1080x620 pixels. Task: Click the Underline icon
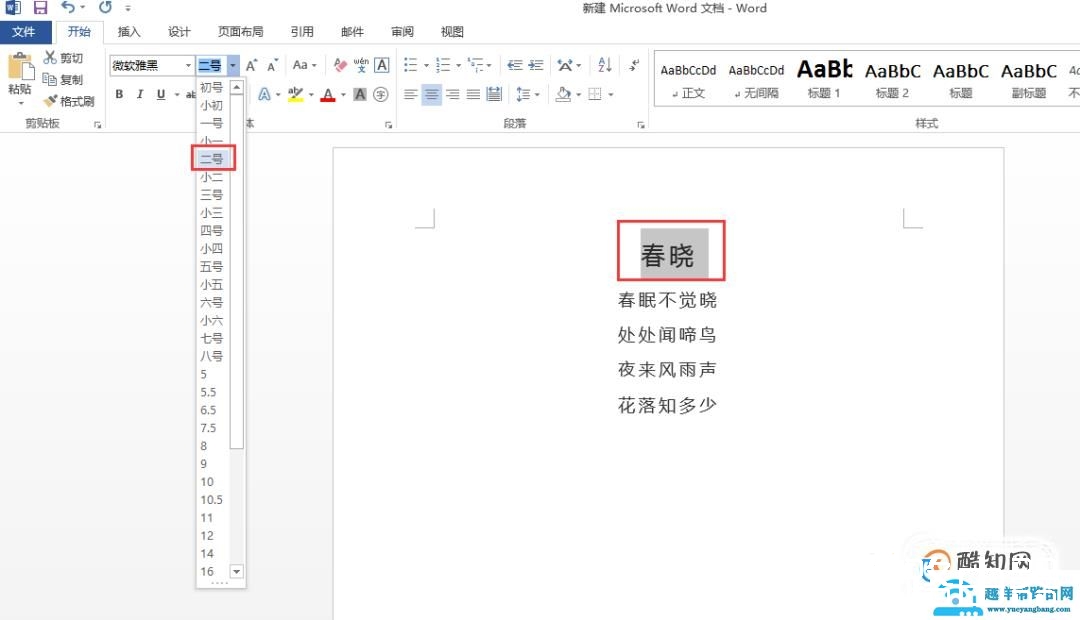(160, 93)
